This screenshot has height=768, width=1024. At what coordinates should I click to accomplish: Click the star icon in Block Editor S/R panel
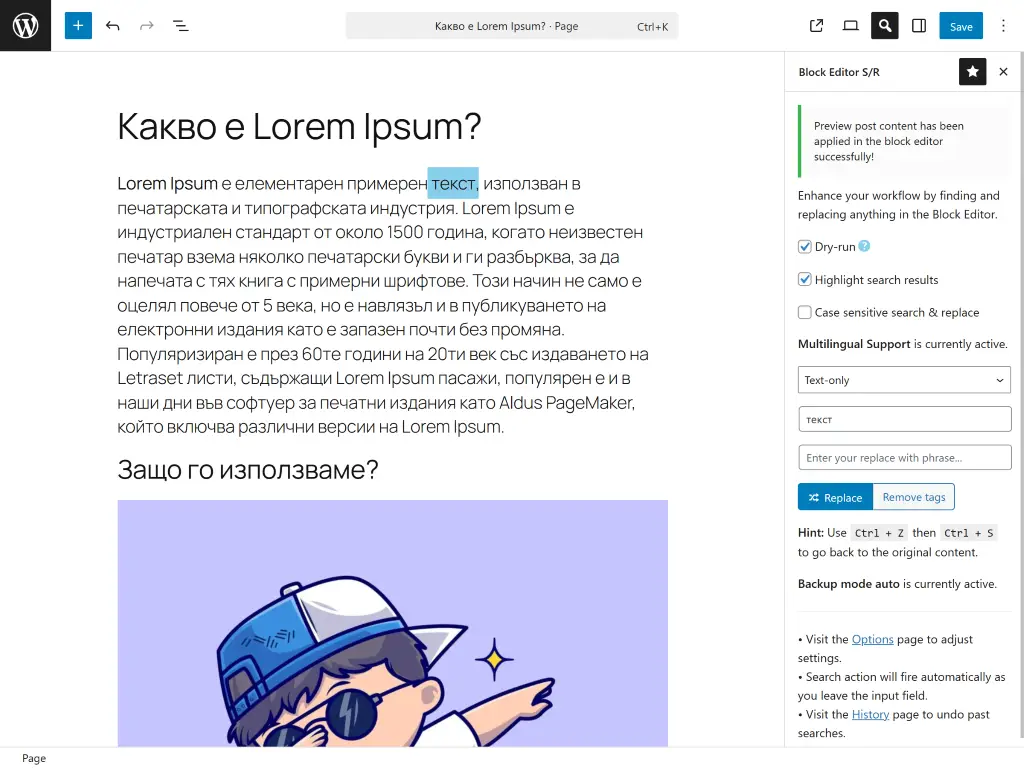(x=972, y=71)
